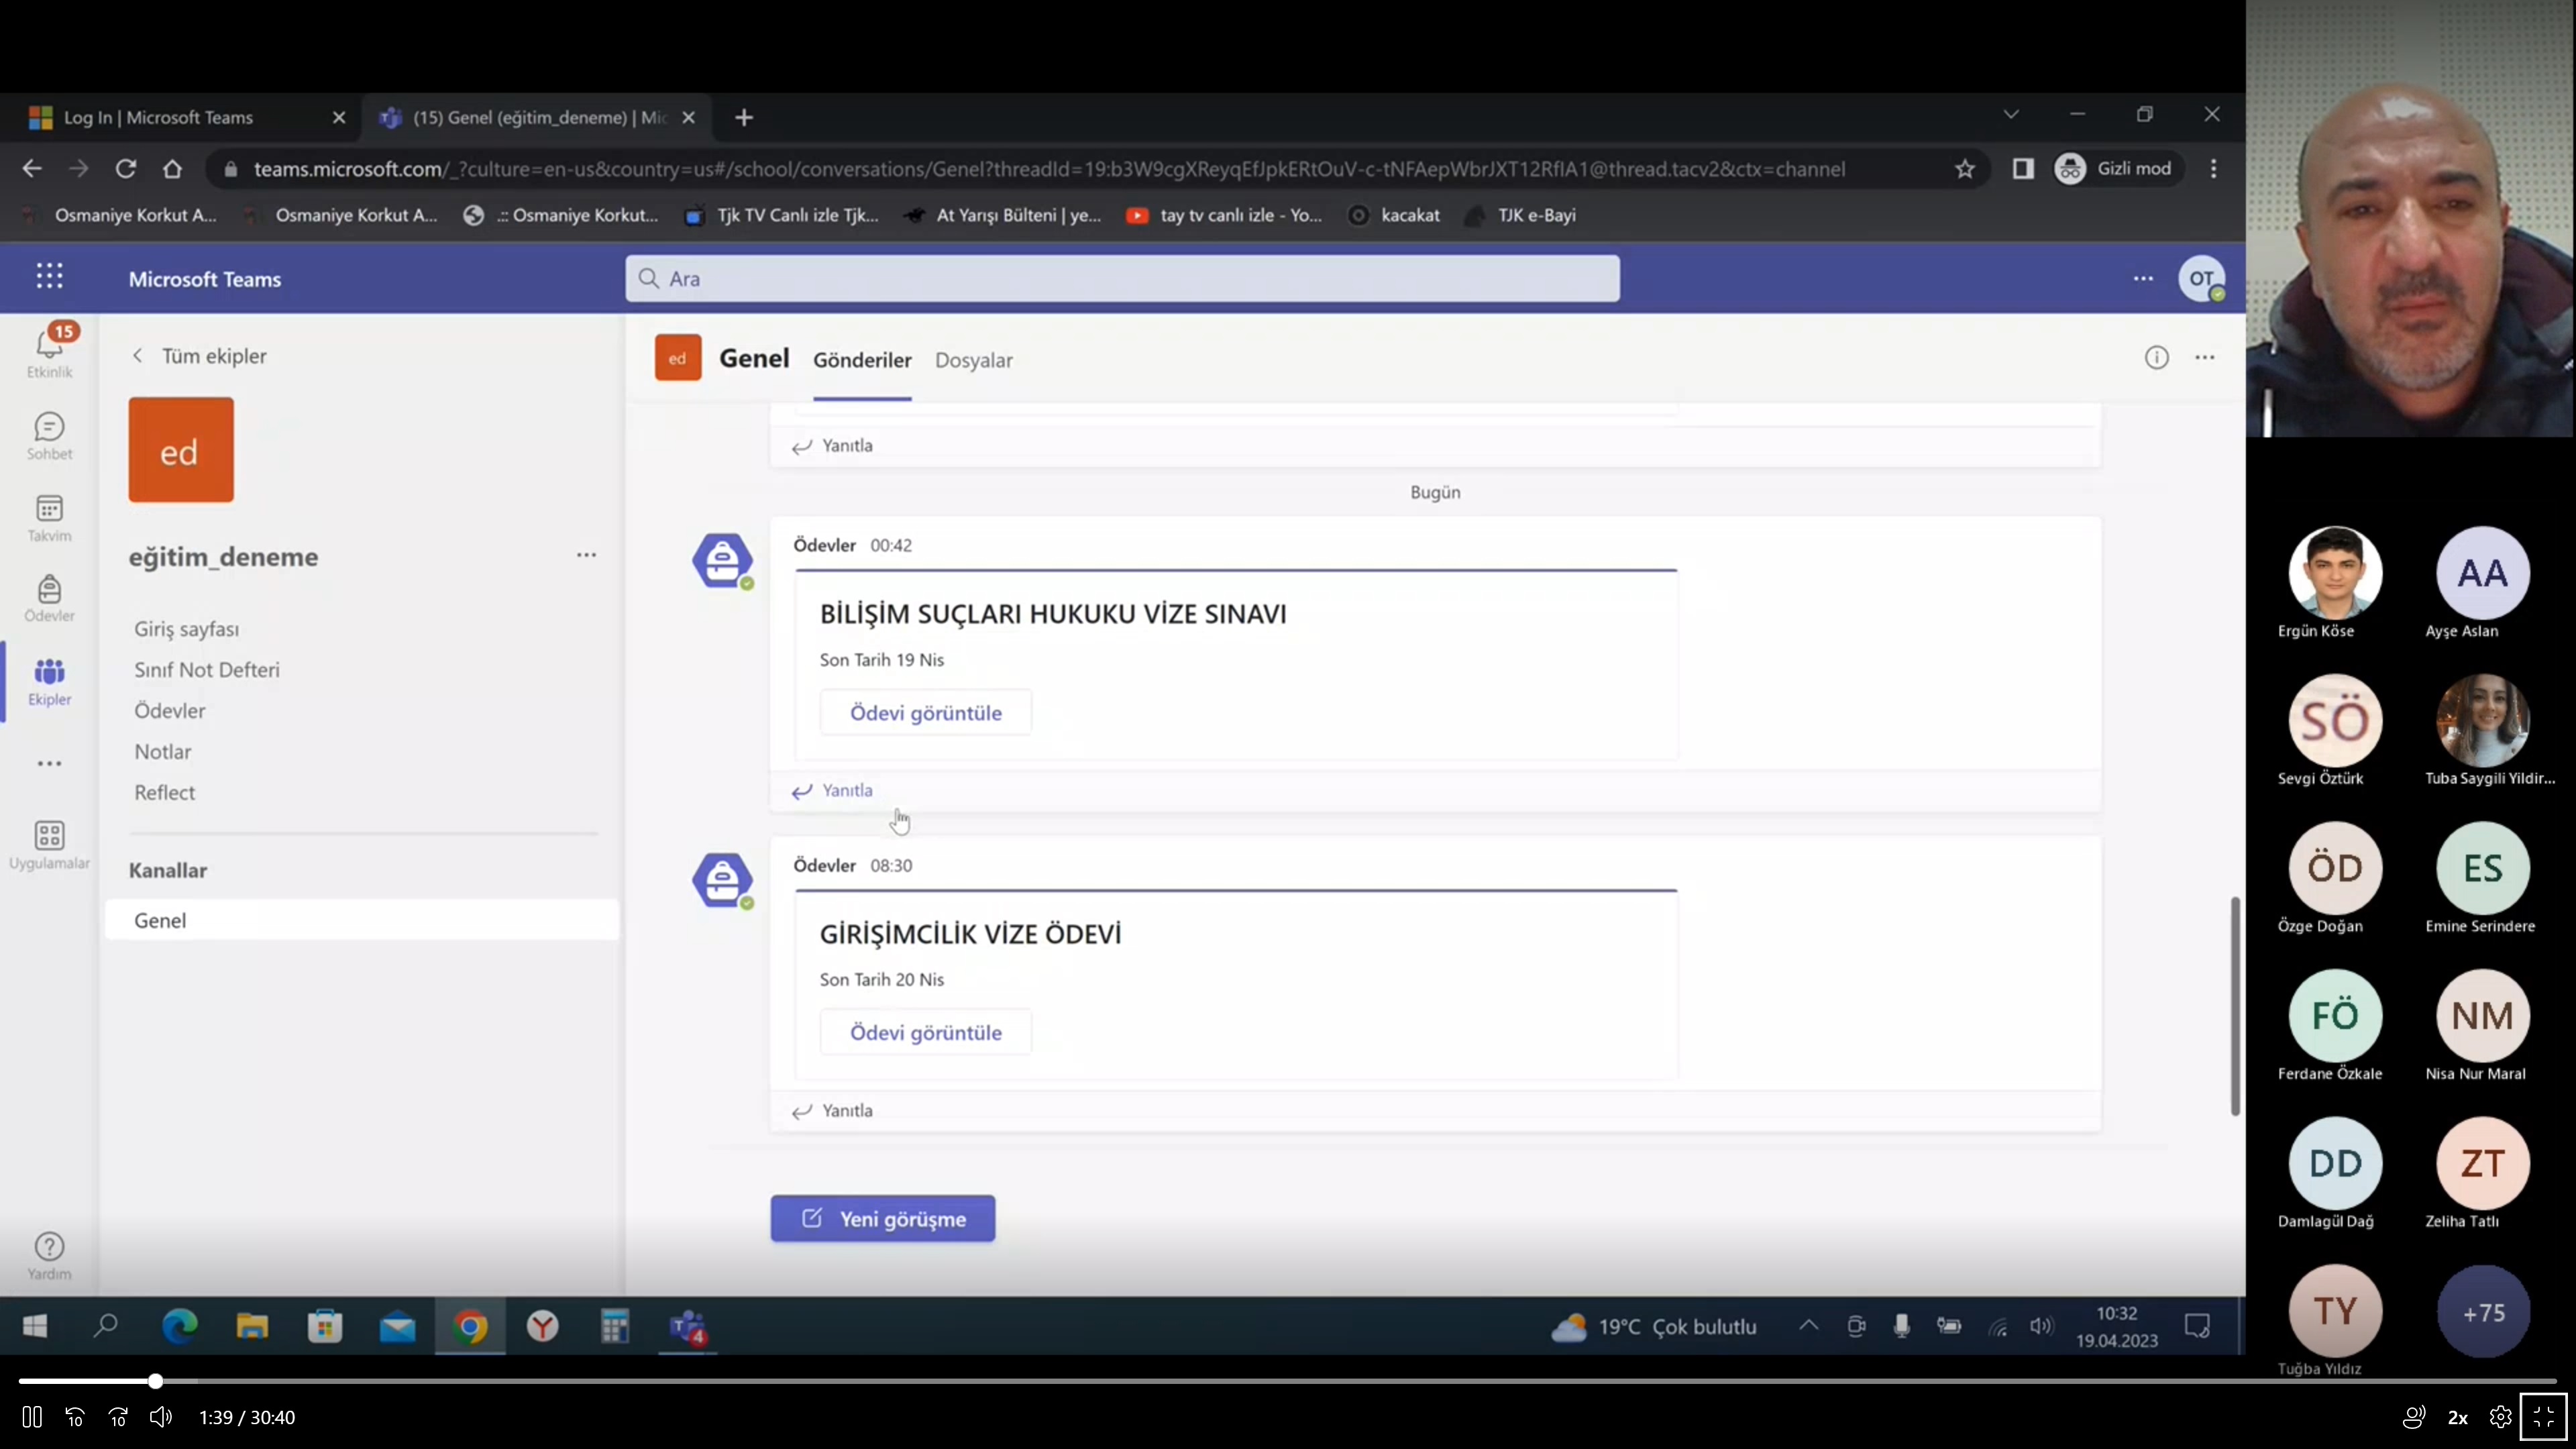Image resolution: width=2576 pixels, height=1449 pixels.
Task: Open Sohbet chat in sidebar
Action: 49,436
